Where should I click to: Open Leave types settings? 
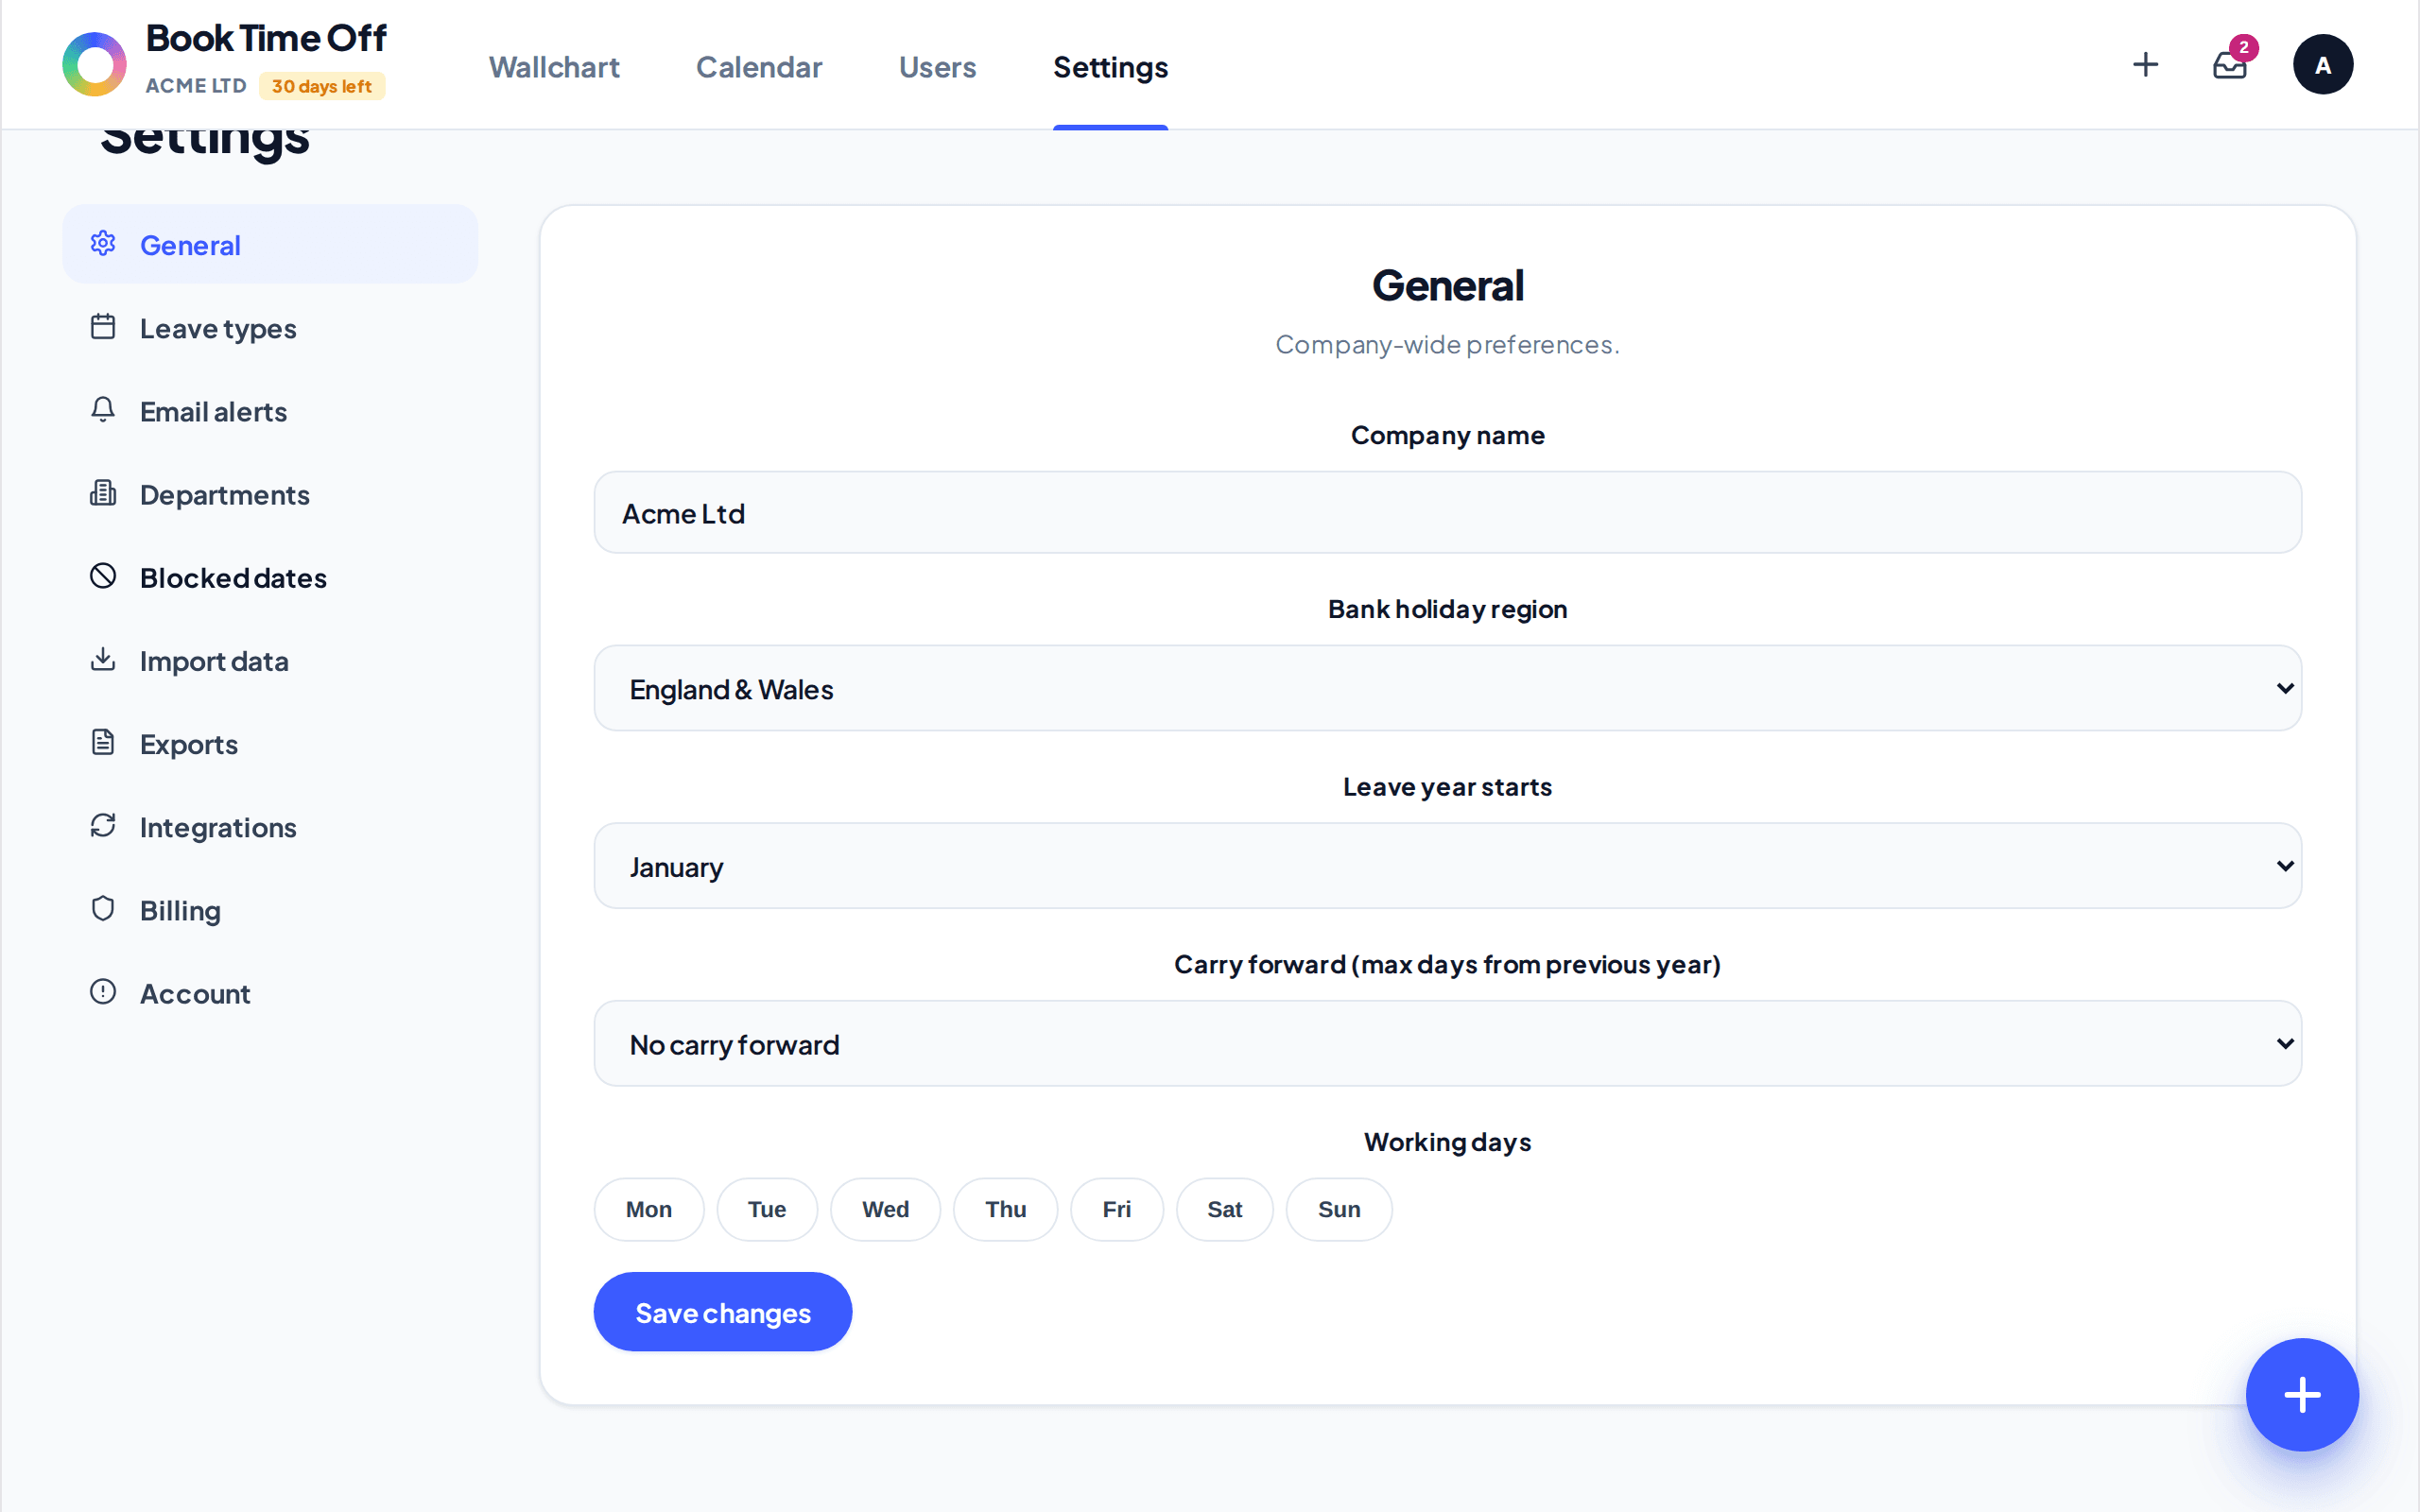tap(270, 328)
